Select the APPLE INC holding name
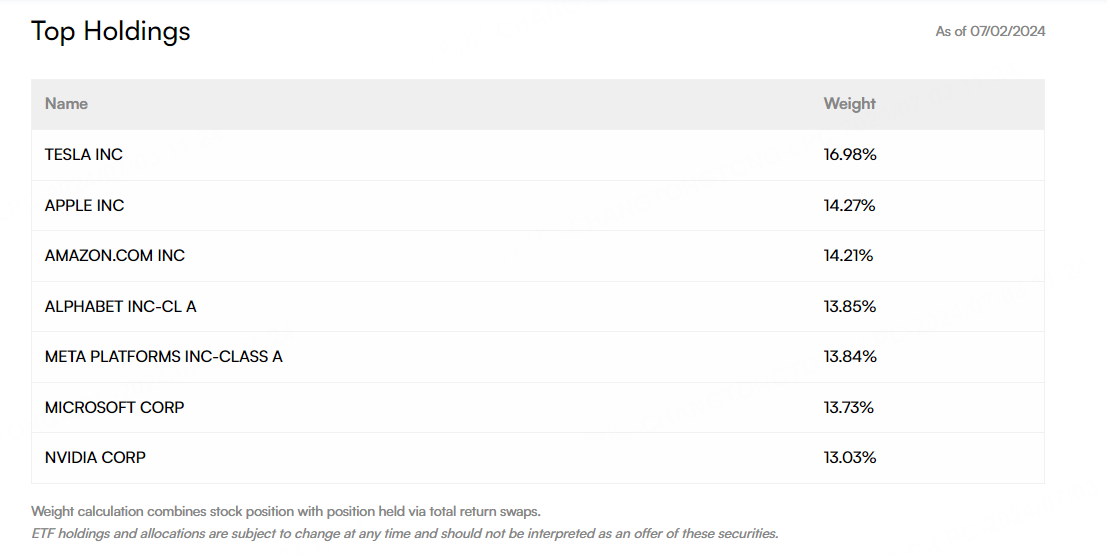 pyautogui.click(x=85, y=206)
